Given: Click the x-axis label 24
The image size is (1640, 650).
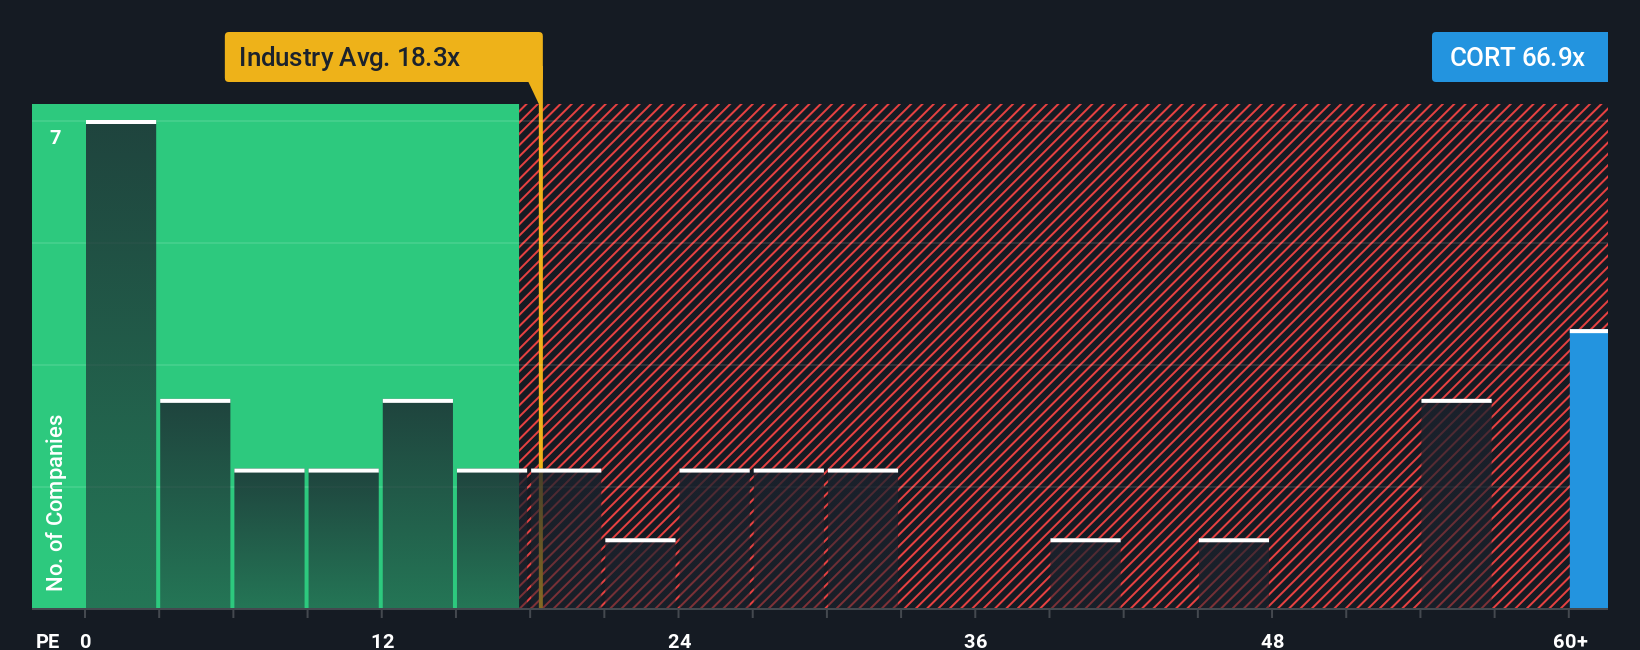Looking at the screenshot, I should [680, 640].
